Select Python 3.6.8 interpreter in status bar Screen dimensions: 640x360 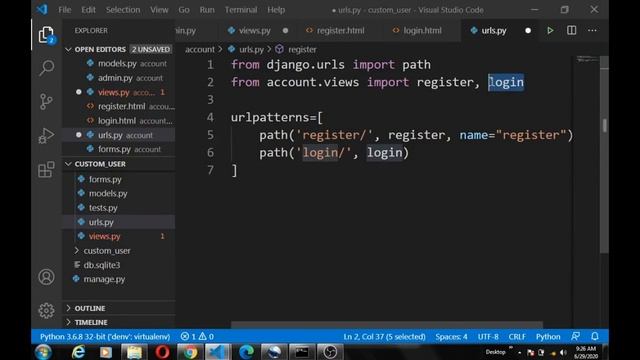(105, 336)
